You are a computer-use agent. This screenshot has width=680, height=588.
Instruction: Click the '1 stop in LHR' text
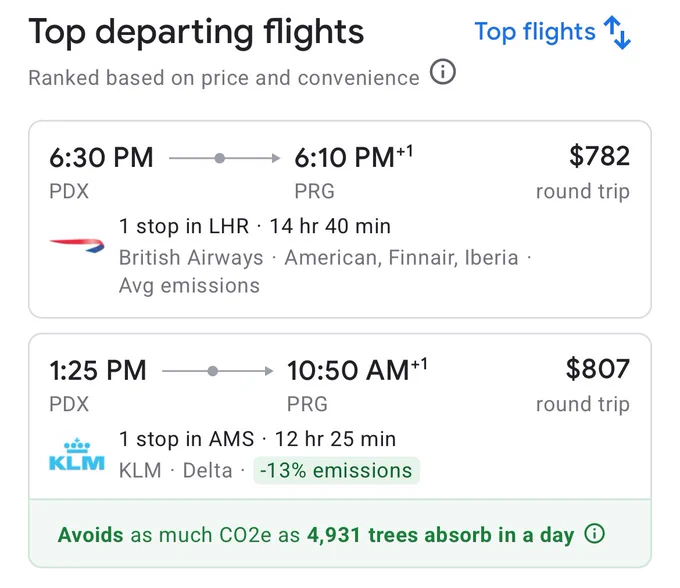coord(184,226)
